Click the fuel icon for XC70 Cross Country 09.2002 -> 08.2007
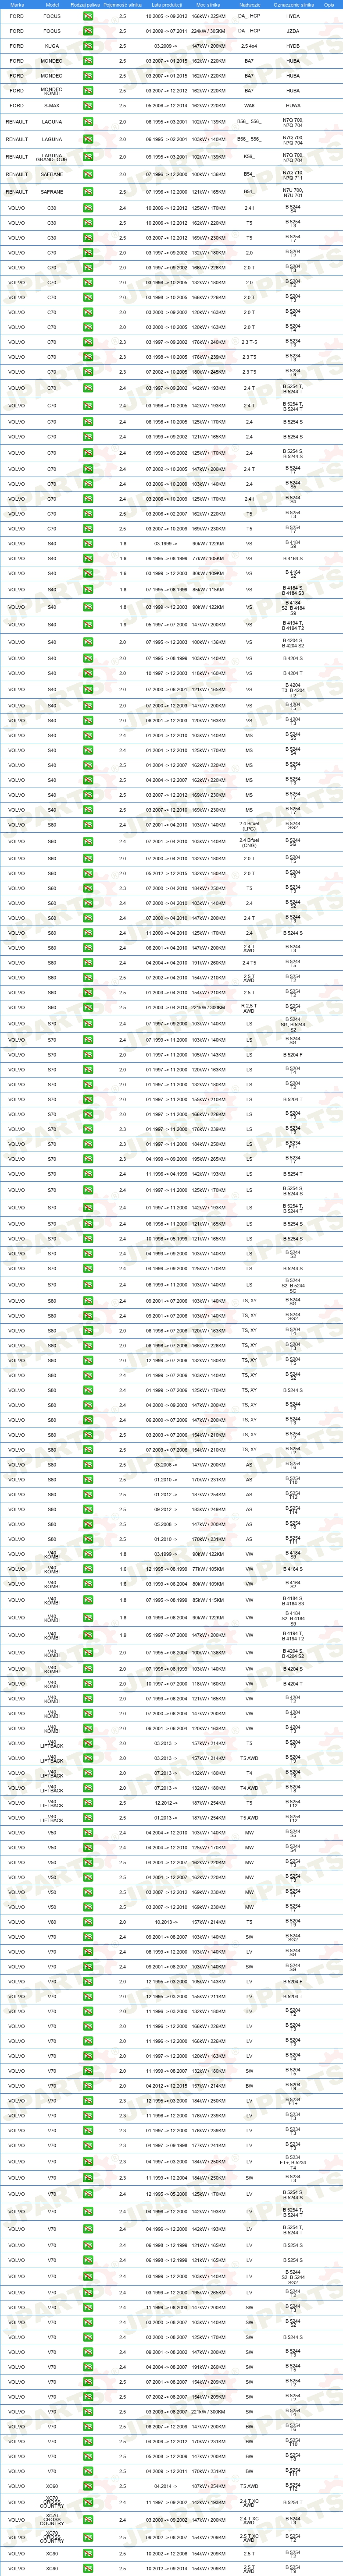The height and width of the screenshot is (2576, 343). tap(88, 2537)
